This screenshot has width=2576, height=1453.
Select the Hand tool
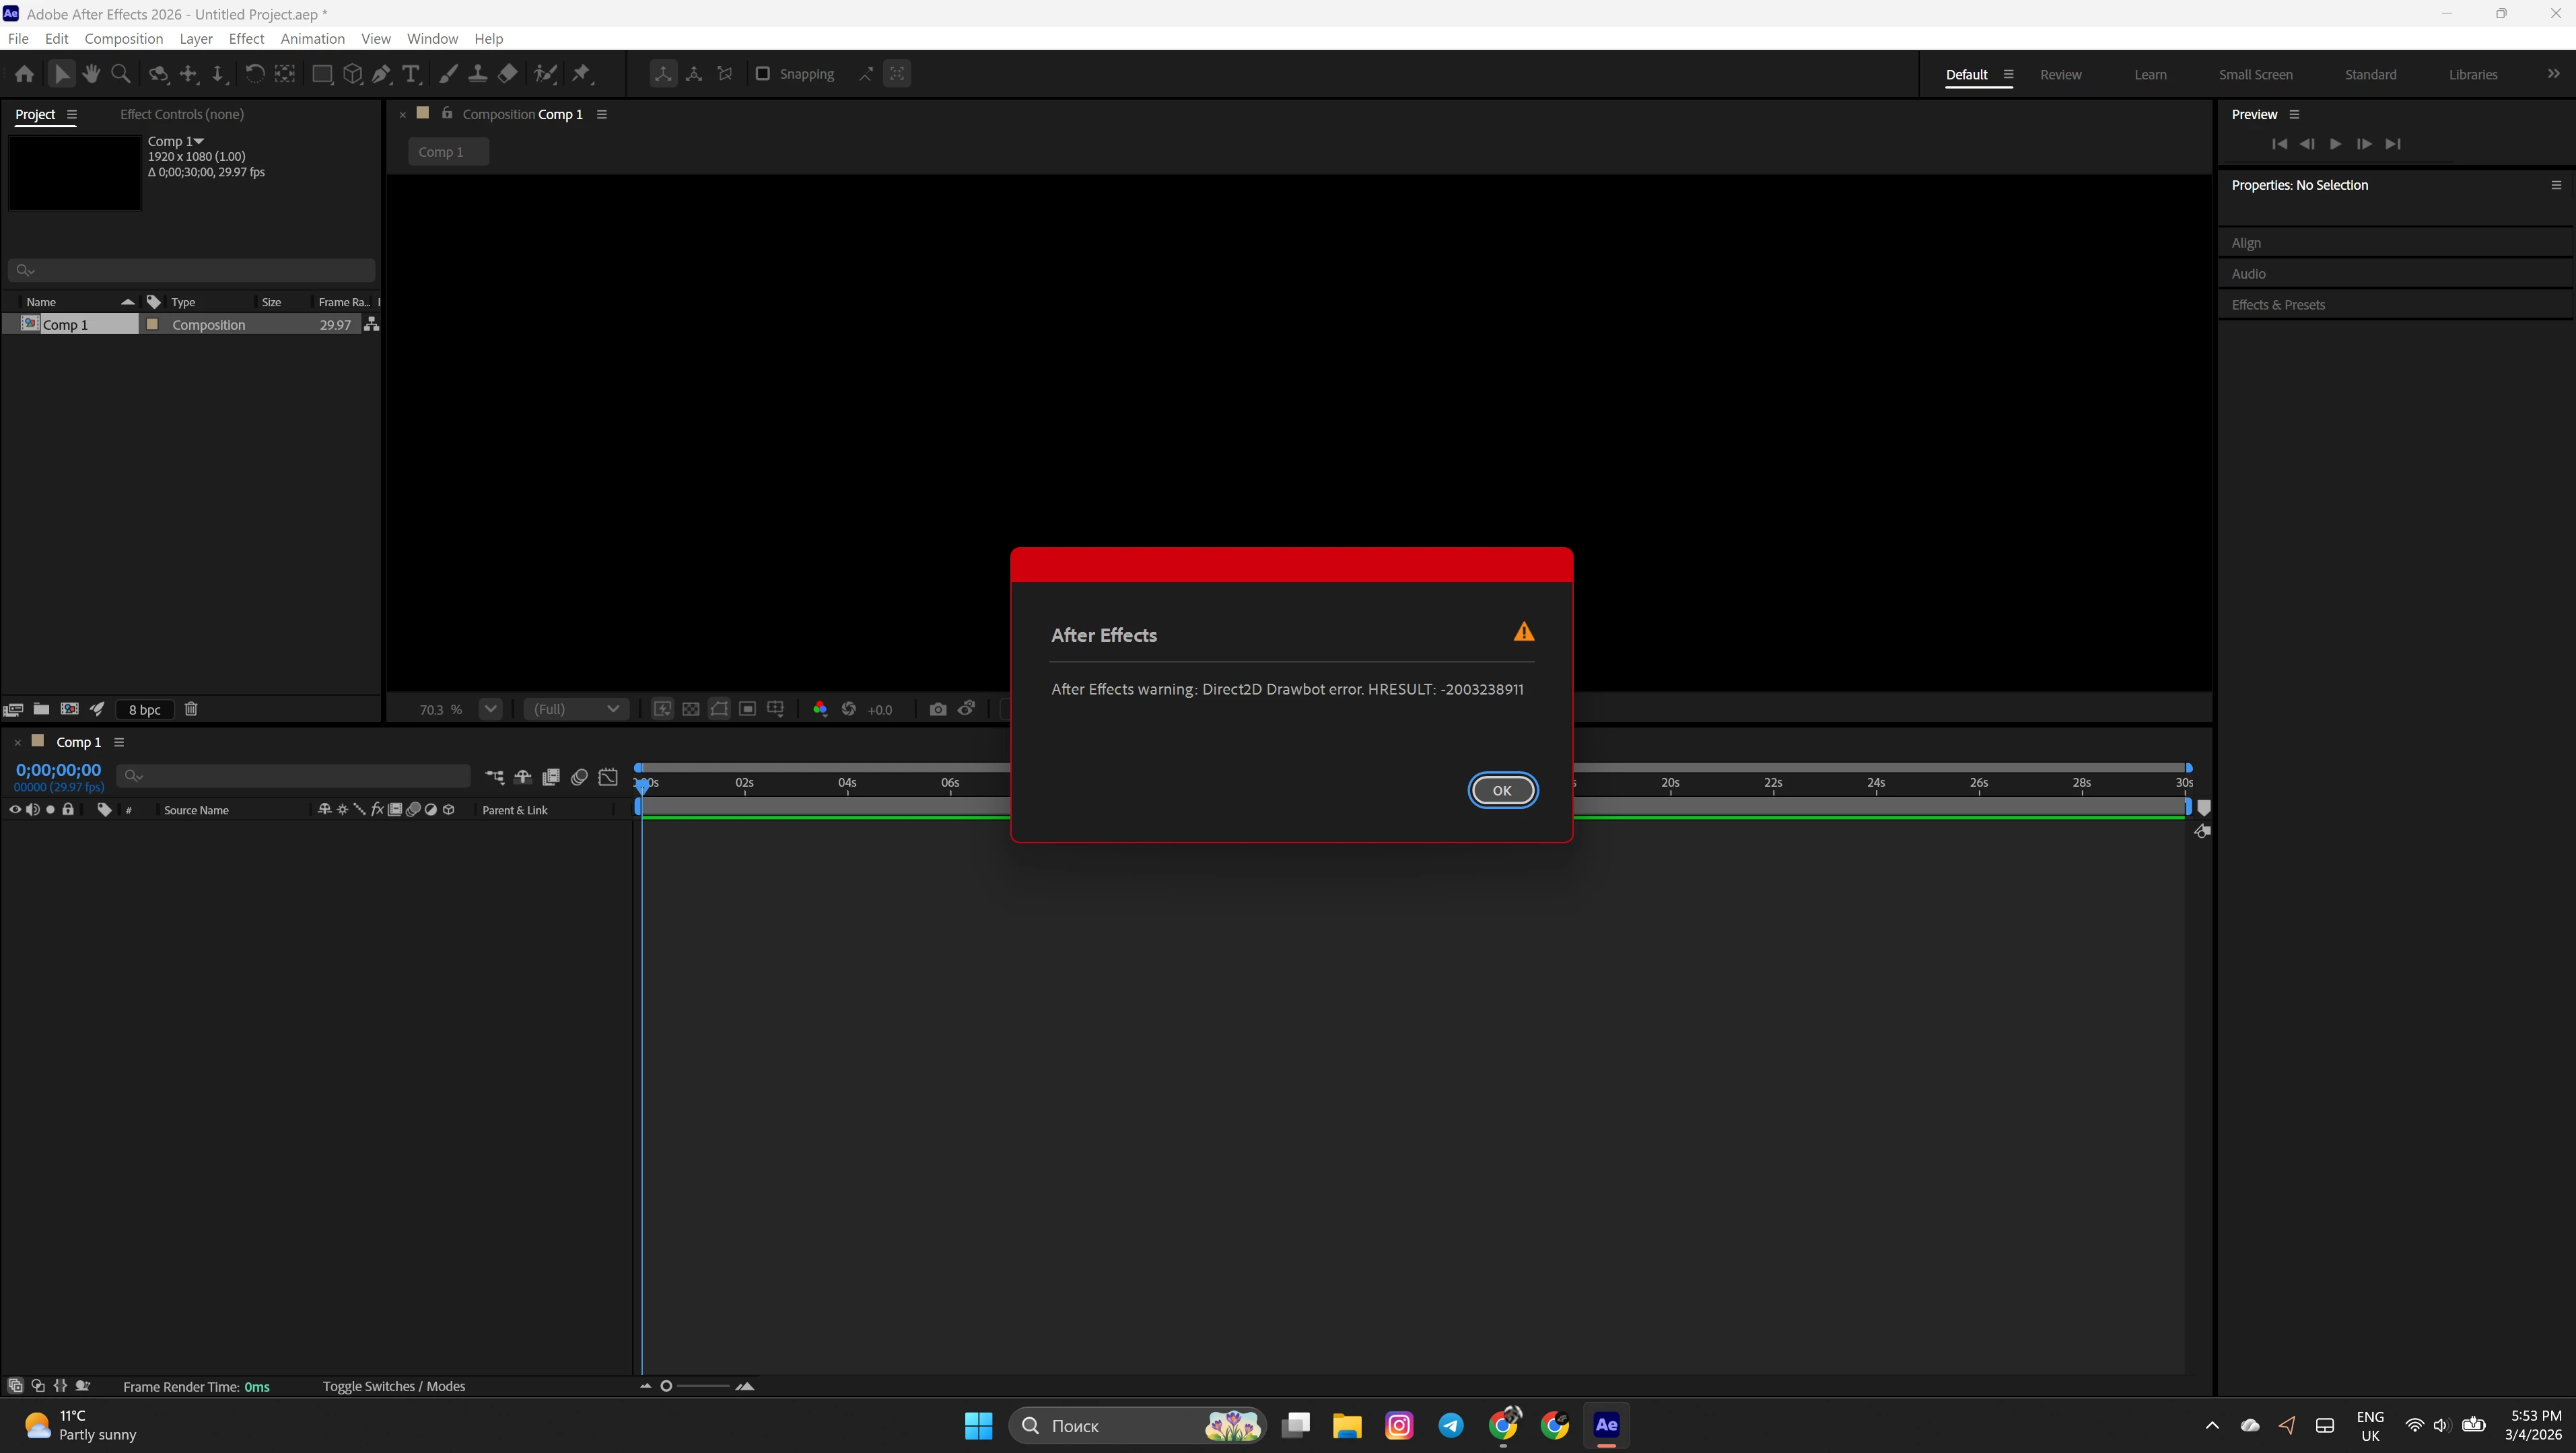91,74
